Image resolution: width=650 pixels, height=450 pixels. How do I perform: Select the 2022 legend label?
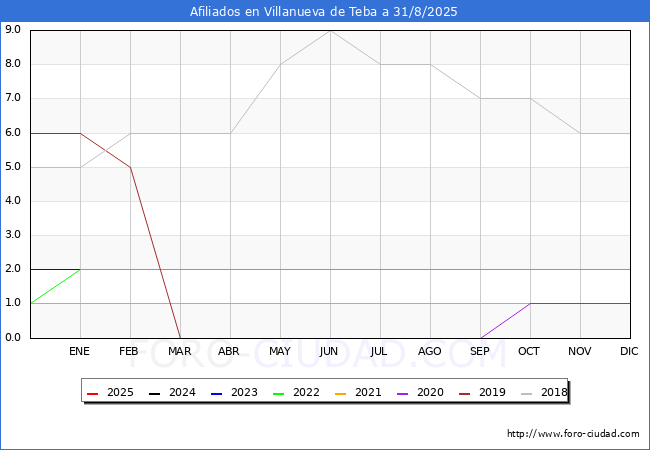click(x=306, y=392)
